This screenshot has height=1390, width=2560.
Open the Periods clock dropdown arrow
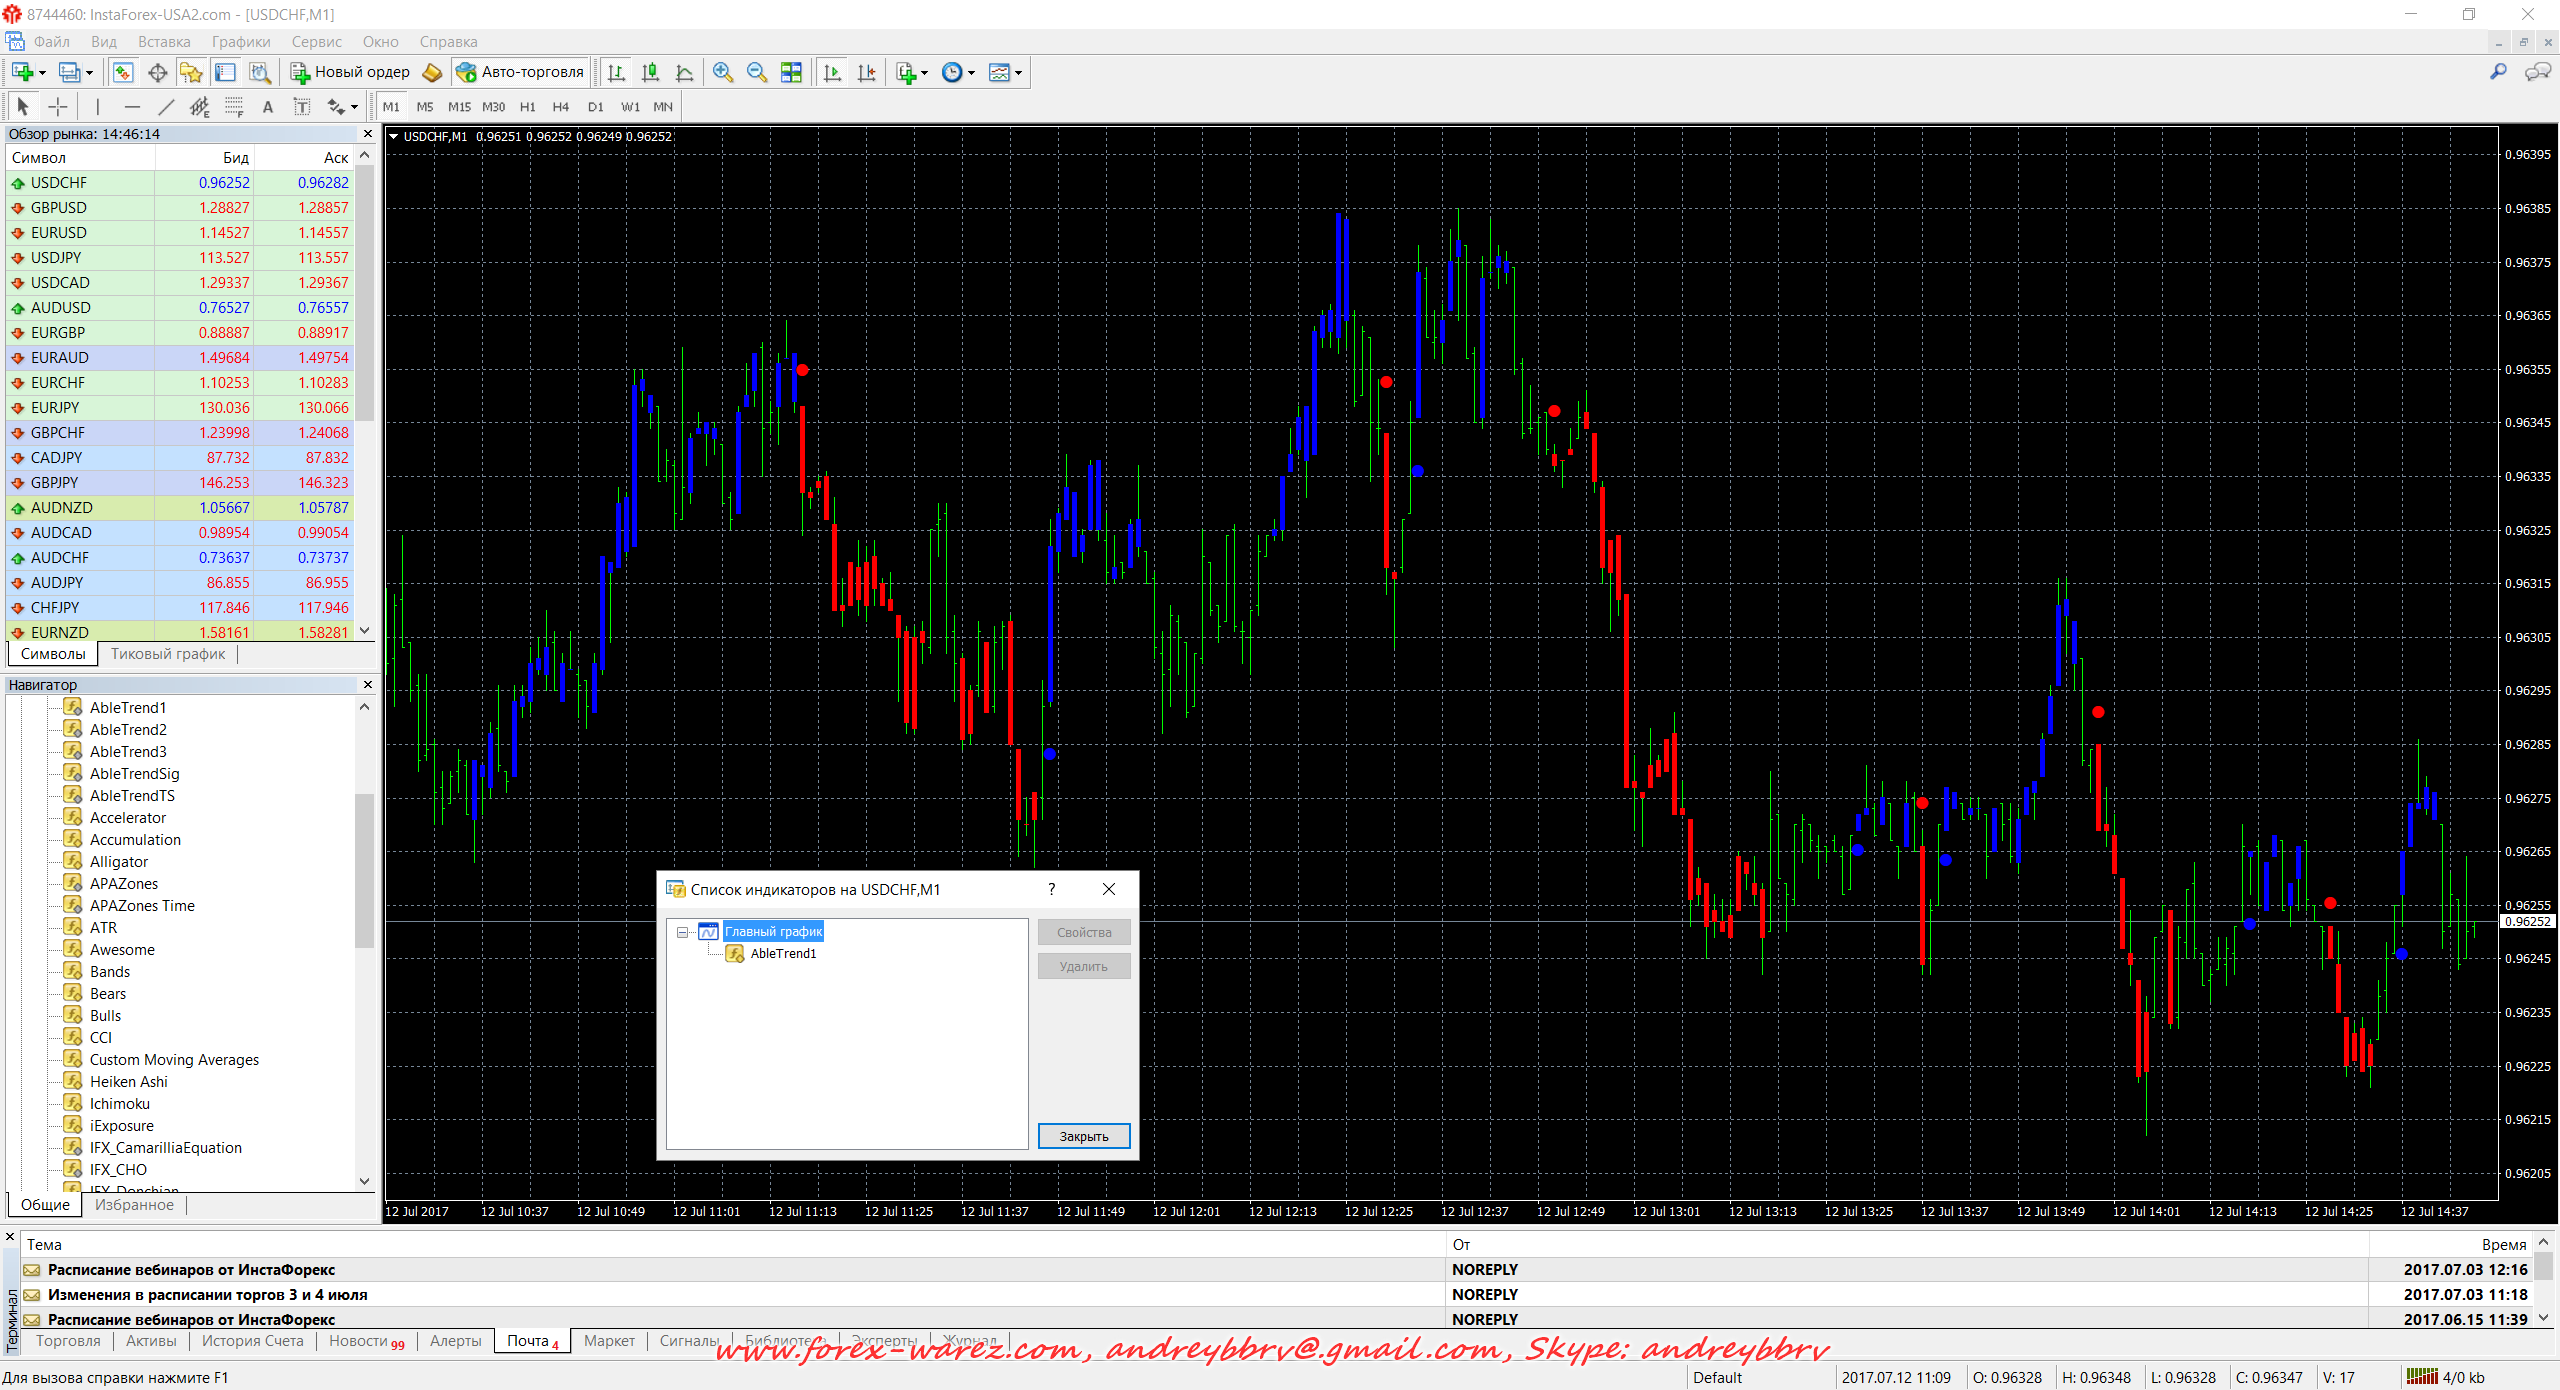tap(971, 73)
